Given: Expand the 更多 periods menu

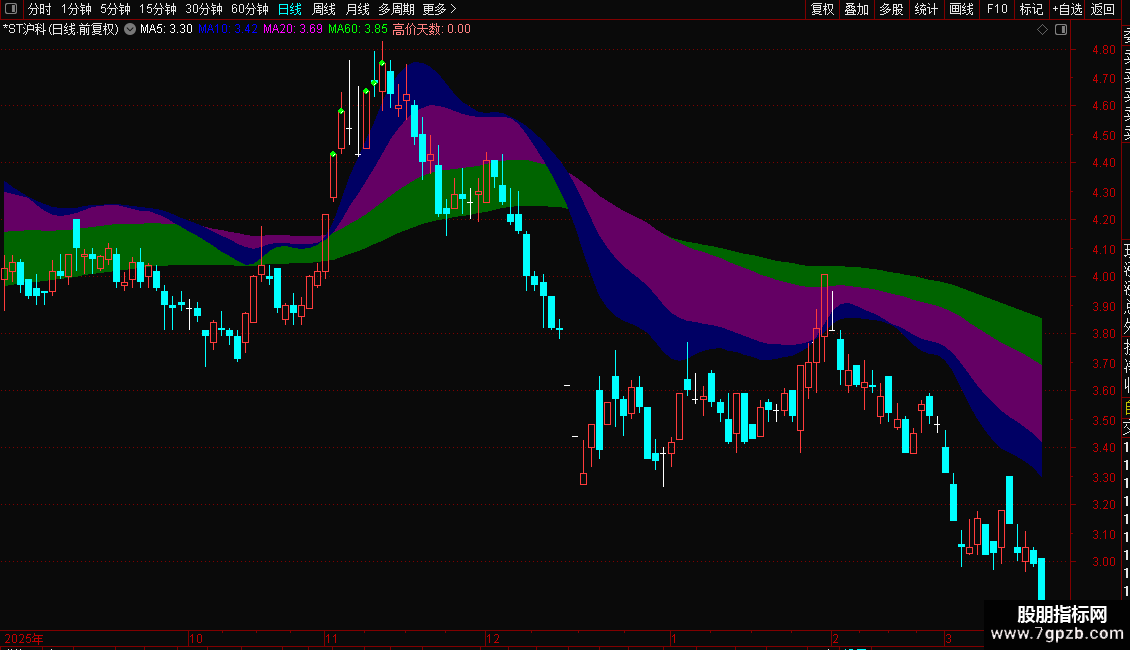Looking at the screenshot, I should pos(440,9).
